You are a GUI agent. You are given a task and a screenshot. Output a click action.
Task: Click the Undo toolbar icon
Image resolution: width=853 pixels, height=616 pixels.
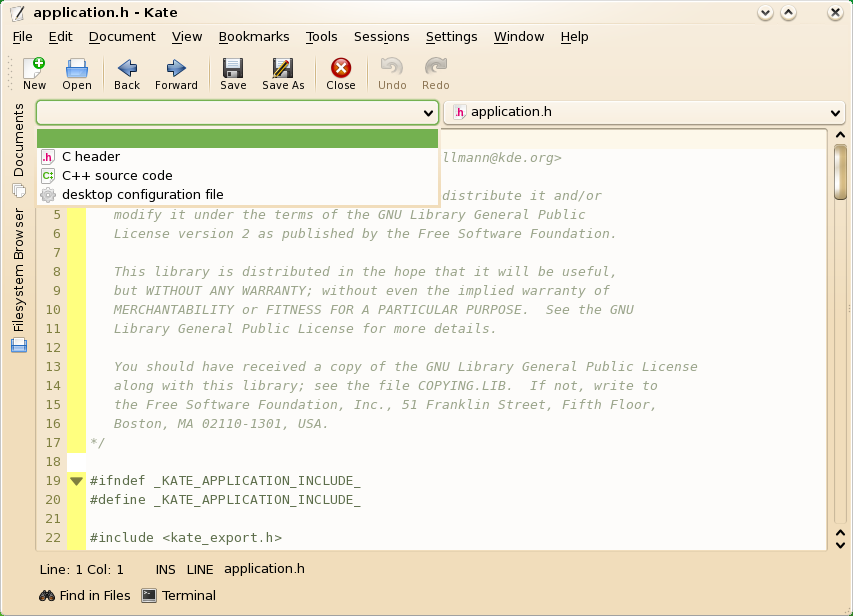coord(392,73)
